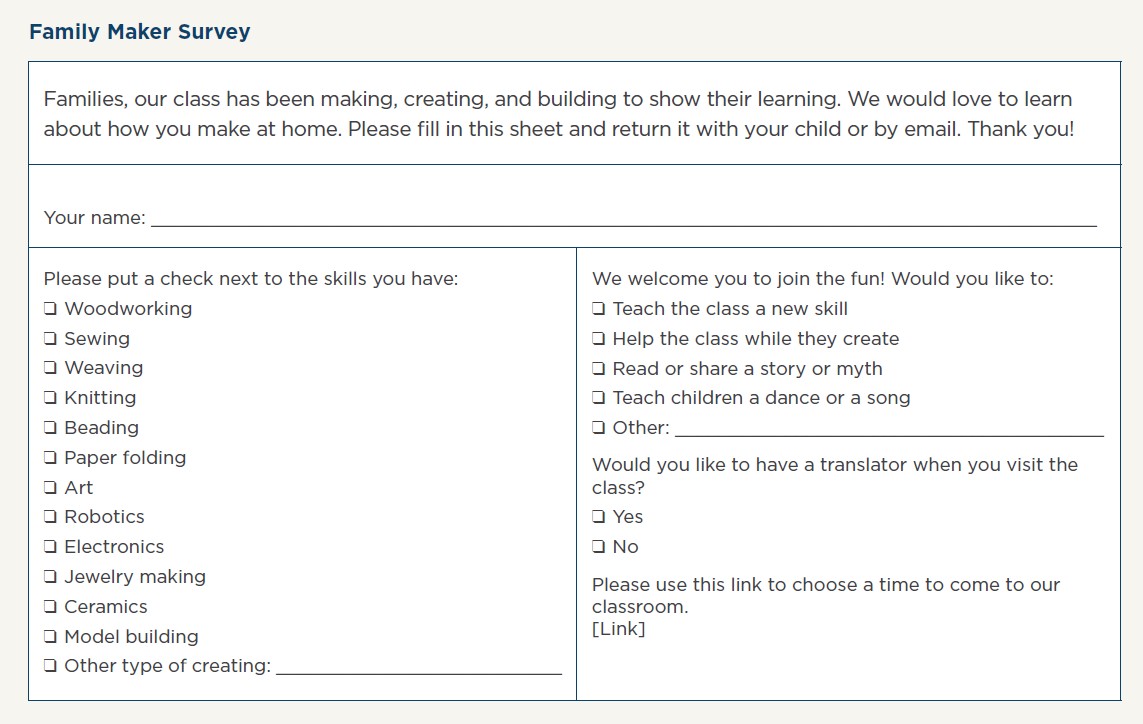1143x724 pixels.
Task: Select Teach children a dance or a song
Action: (598, 397)
